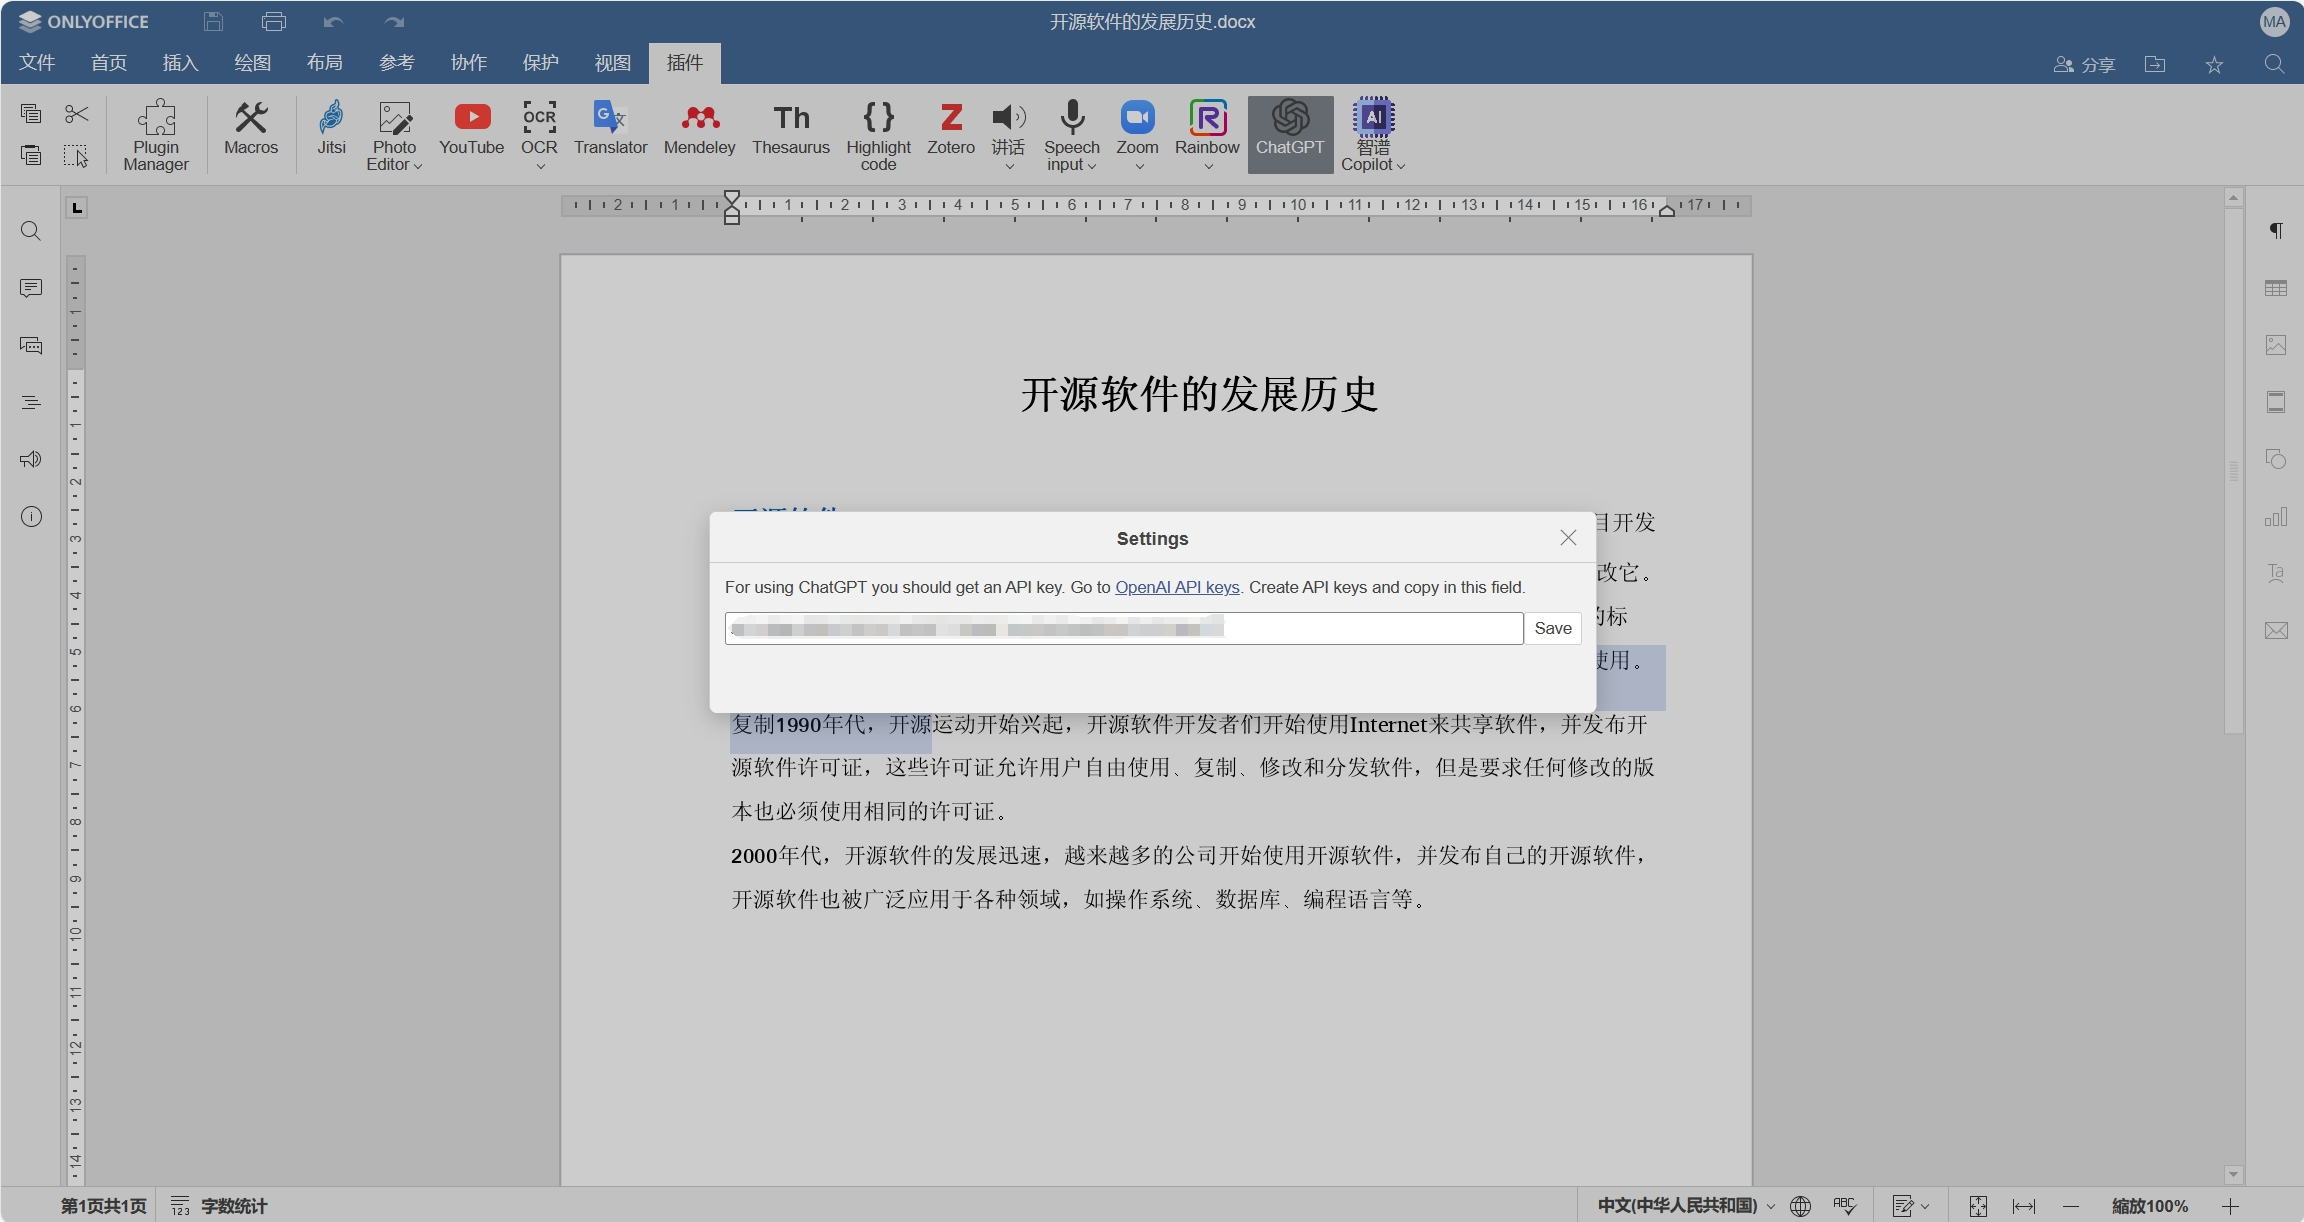This screenshot has height=1222, width=2304.
Task: Open the search panel in left sidebar
Action: click(31, 231)
